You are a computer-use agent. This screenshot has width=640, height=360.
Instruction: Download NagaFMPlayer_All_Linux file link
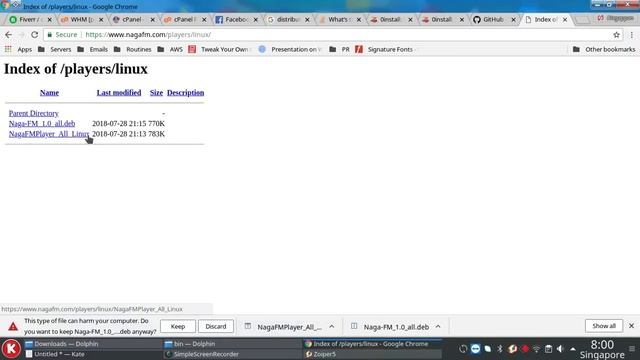click(49, 134)
